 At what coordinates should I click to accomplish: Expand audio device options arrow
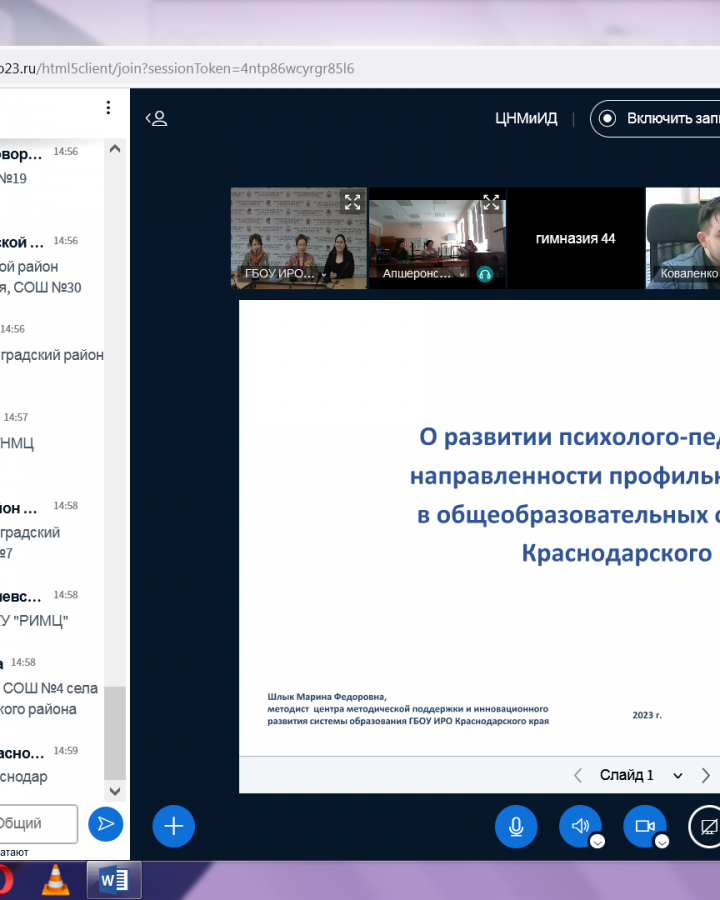pos(597,842)
